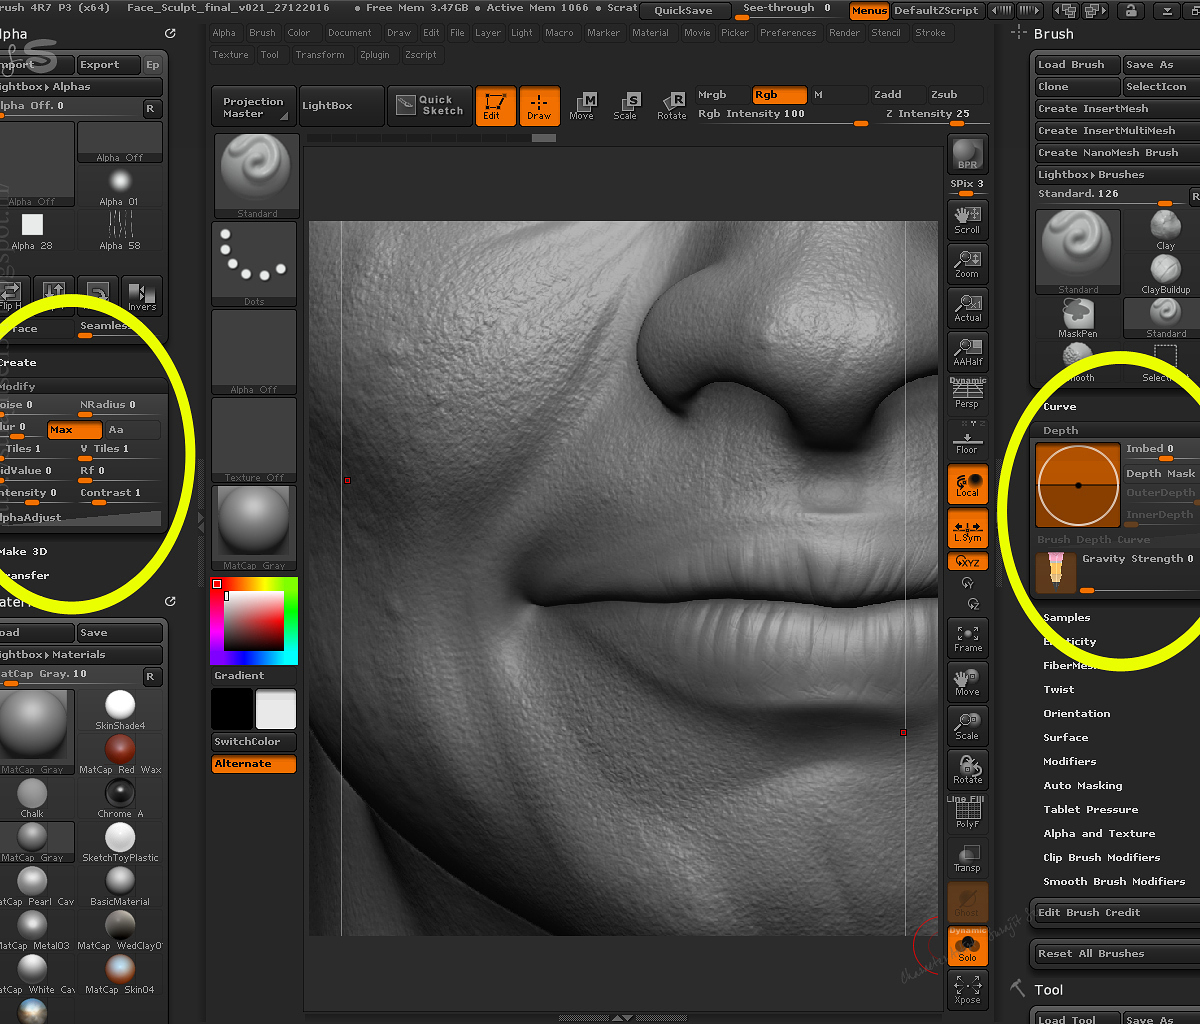This screenshot has width=1200, height=1024.
Task: Toggle PolyF line fill display
Action: (967, 812)
